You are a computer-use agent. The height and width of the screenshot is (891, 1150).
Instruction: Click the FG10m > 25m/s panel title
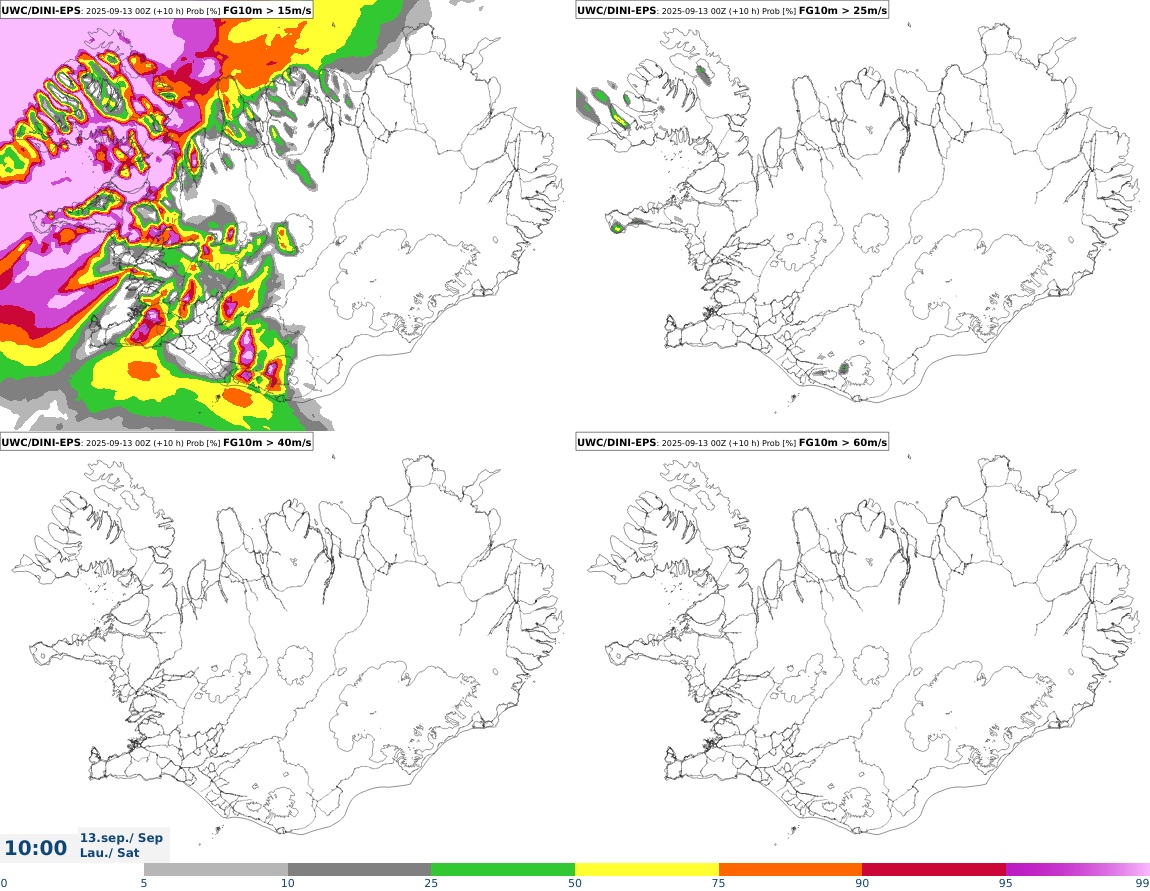point(732,10)
